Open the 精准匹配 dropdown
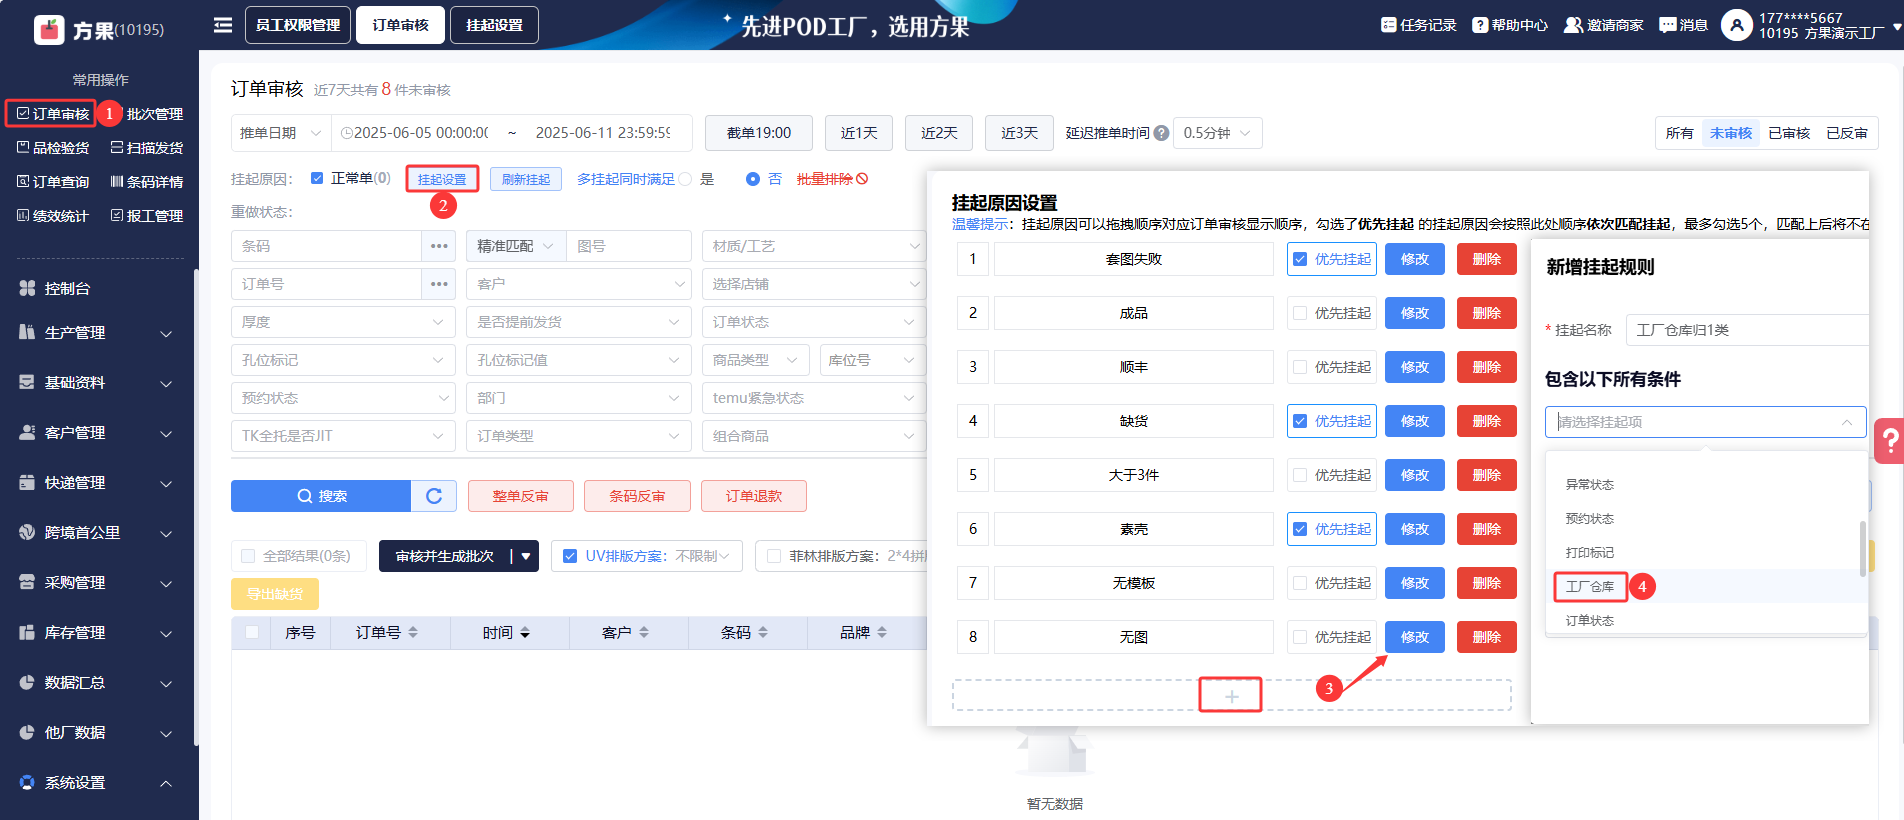The height and width of the screenshot is (820, 1904). tap(516, 246)
